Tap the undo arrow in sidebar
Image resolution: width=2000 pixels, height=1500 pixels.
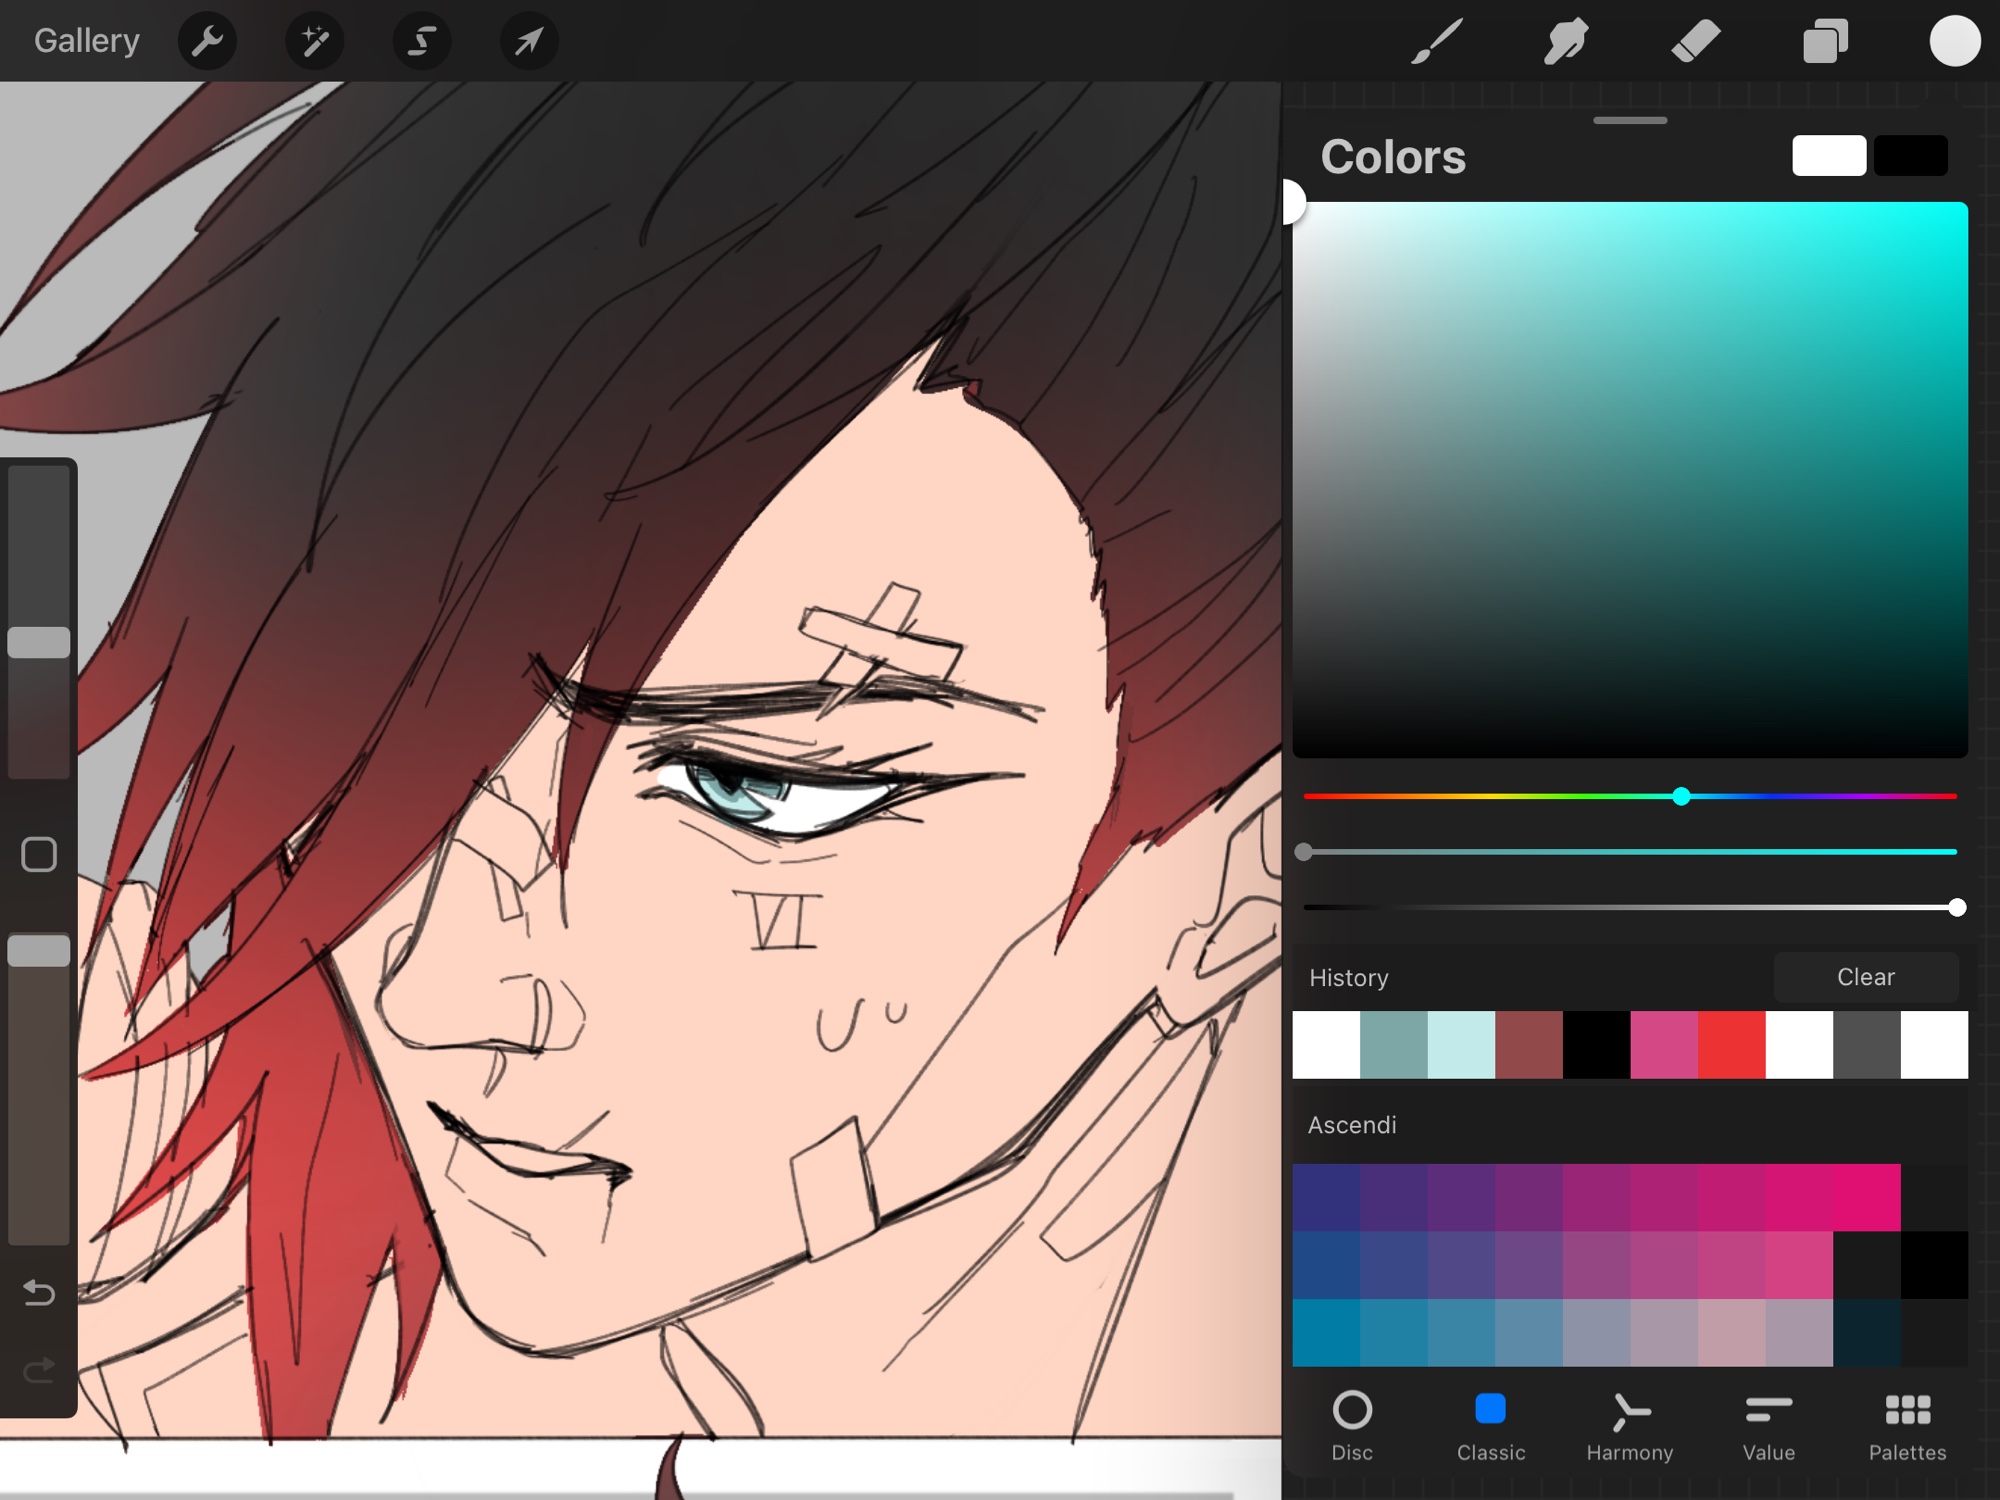pos(39,1293)
